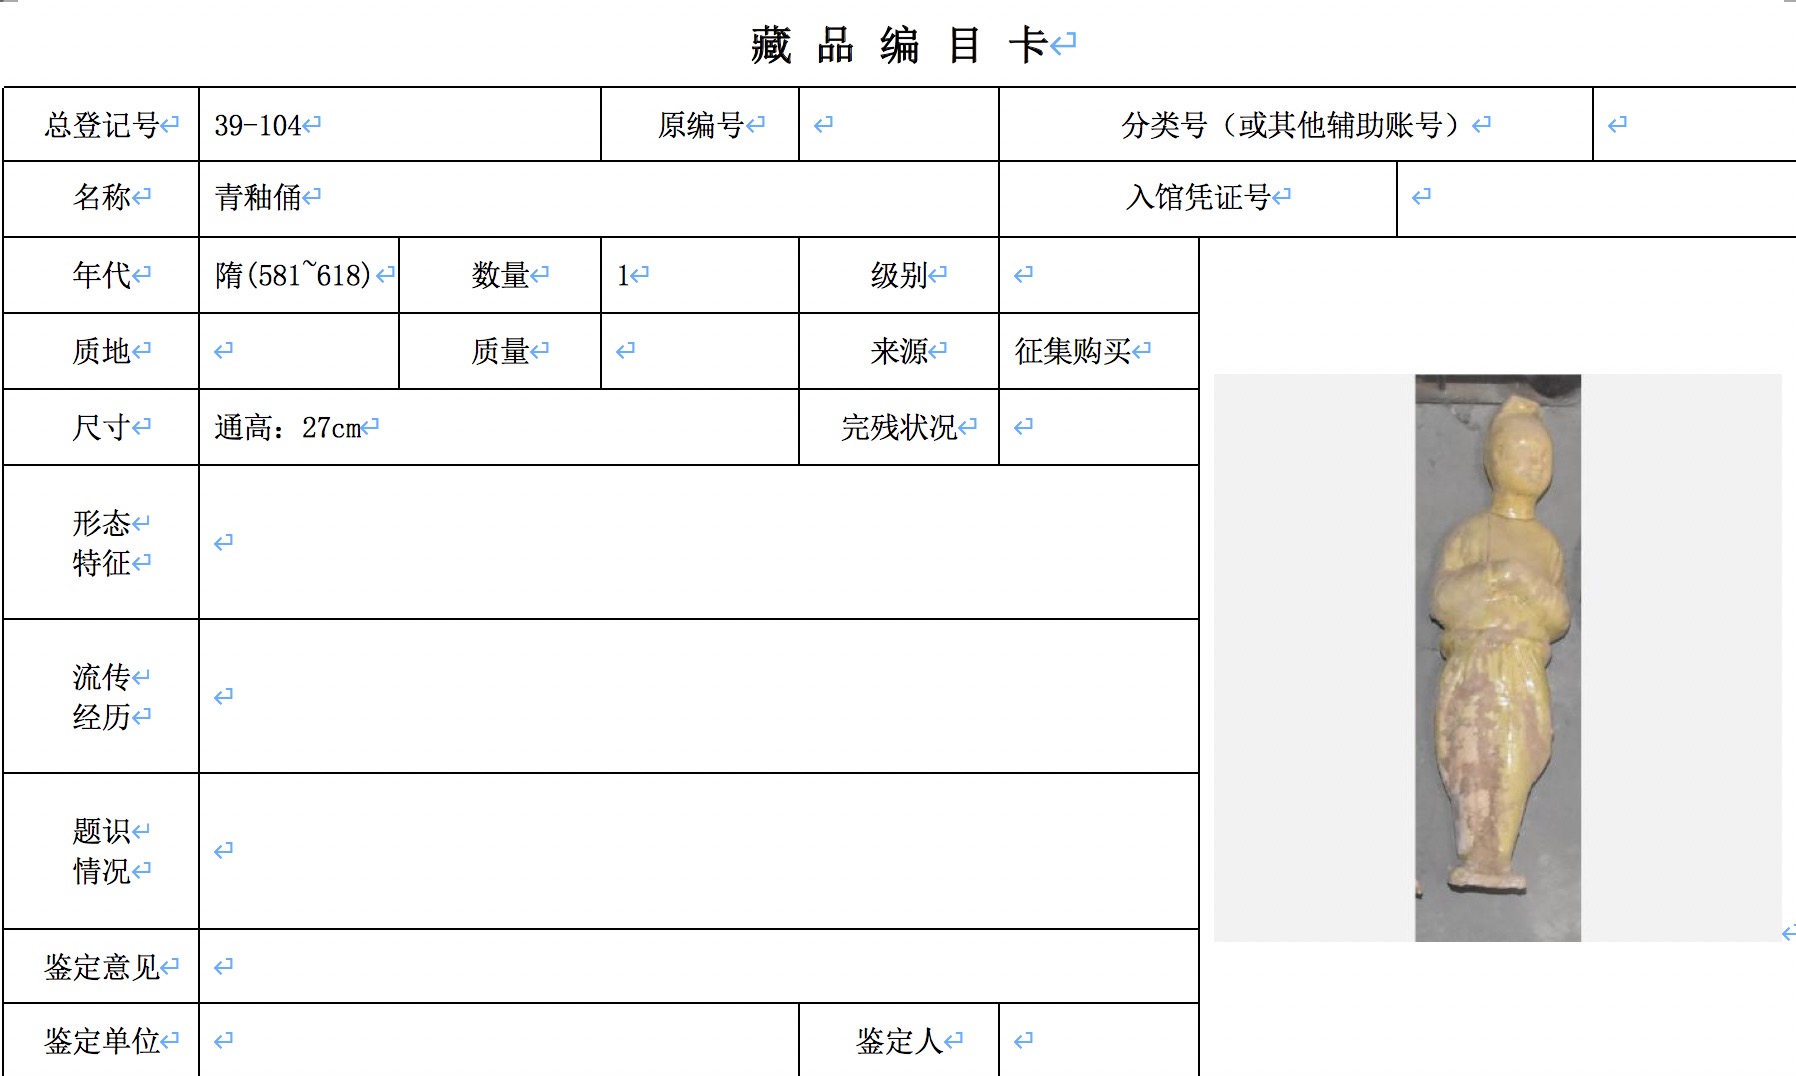
Task: Click the empty cell beside 鉴定单位
Action: click(x=499, y=1040)
